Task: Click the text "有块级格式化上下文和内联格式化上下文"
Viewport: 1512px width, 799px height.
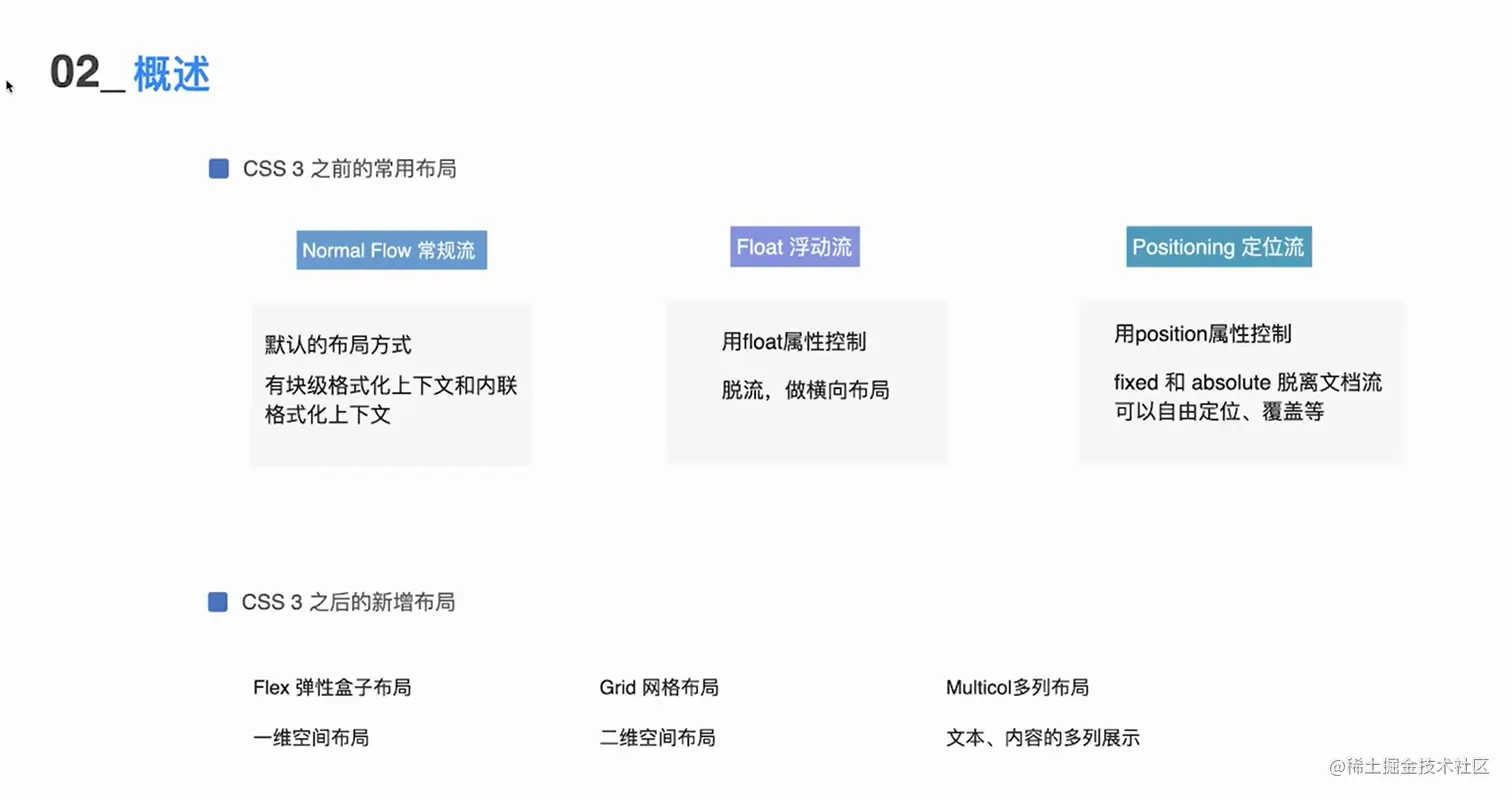Action: coord(391,400)
